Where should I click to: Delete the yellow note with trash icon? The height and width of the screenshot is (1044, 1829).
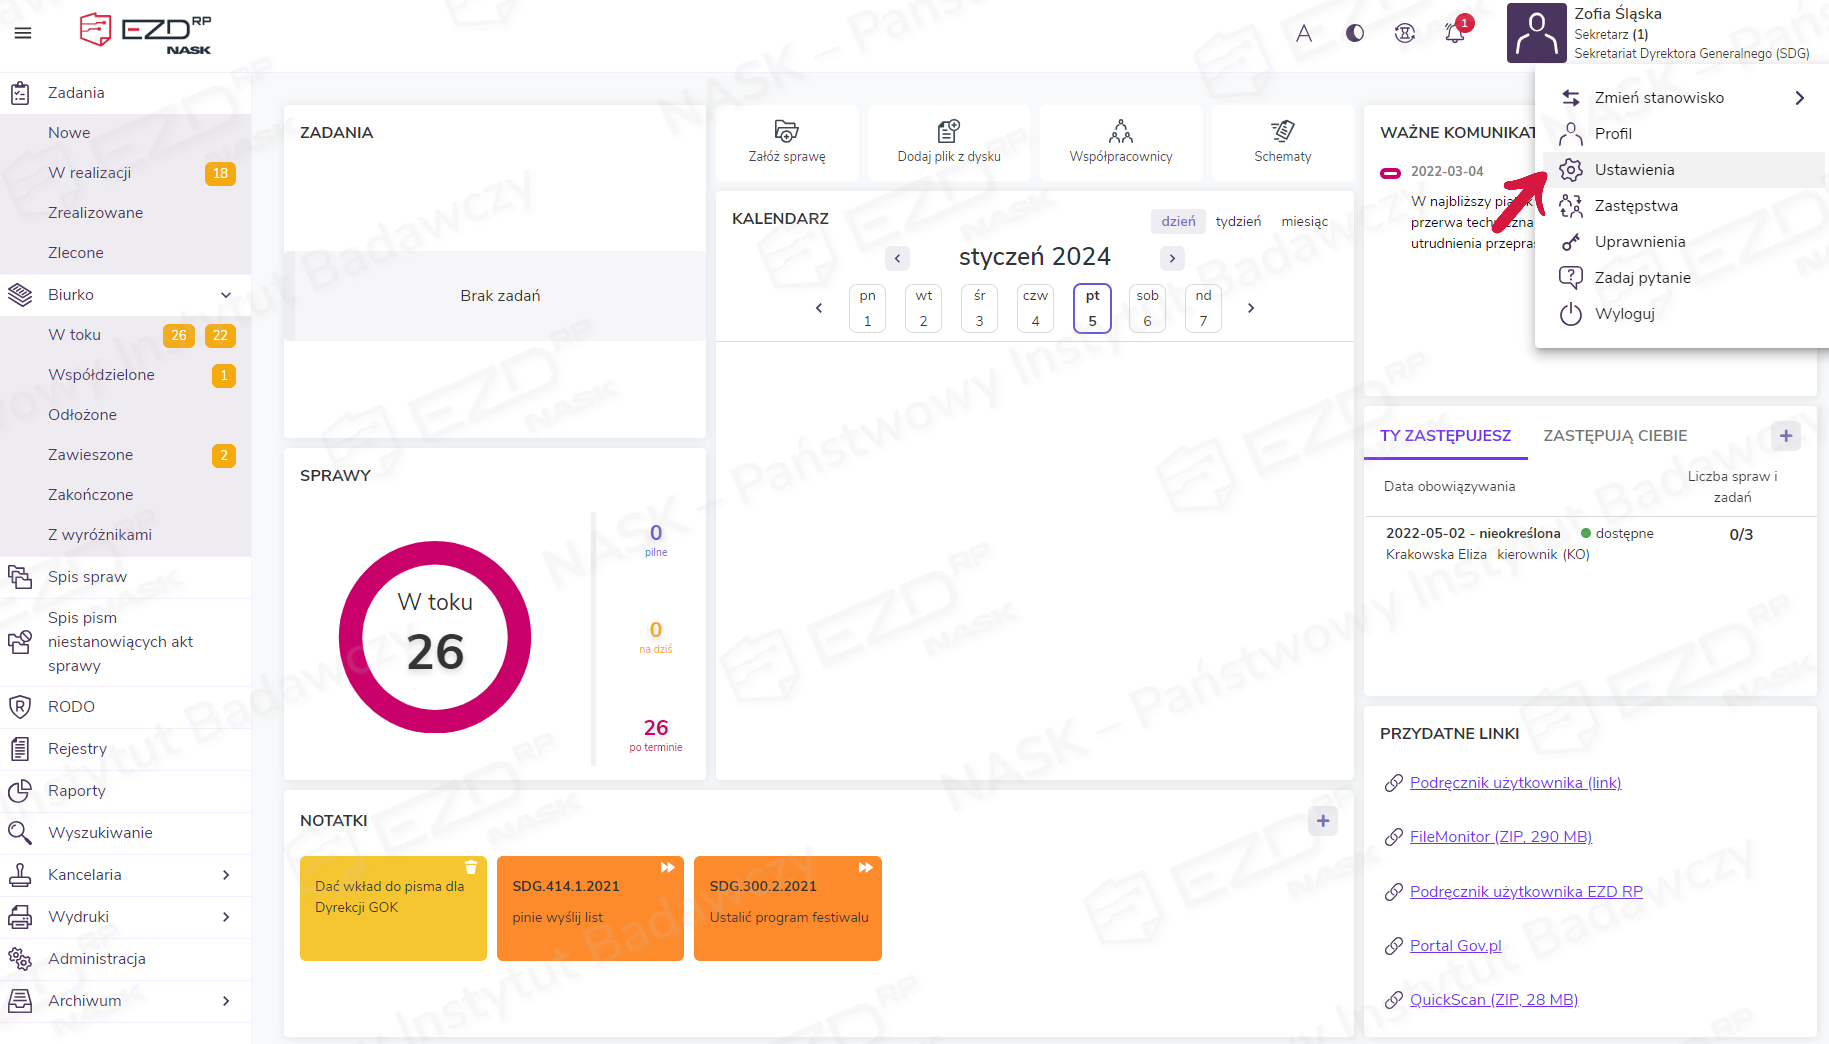click(471, 868)
